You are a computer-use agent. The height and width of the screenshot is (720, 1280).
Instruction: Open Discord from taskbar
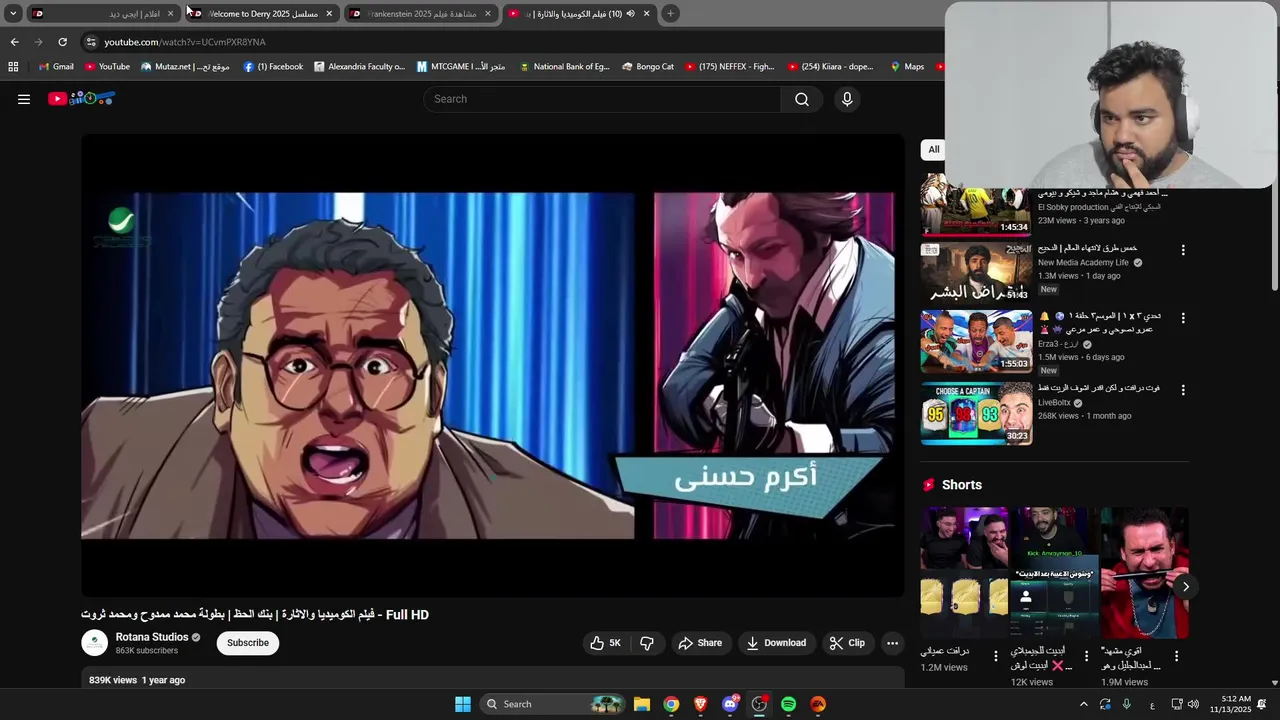click(730, 704)
